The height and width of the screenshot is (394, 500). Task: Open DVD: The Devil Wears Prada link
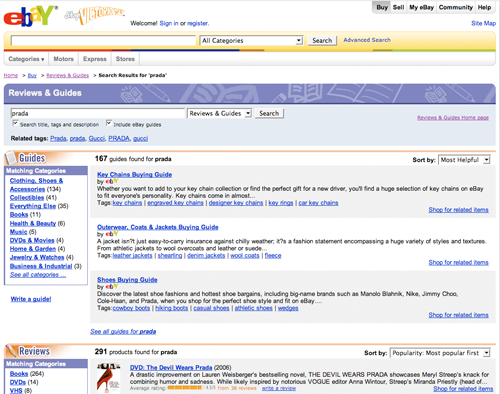(x=171, y=367)
